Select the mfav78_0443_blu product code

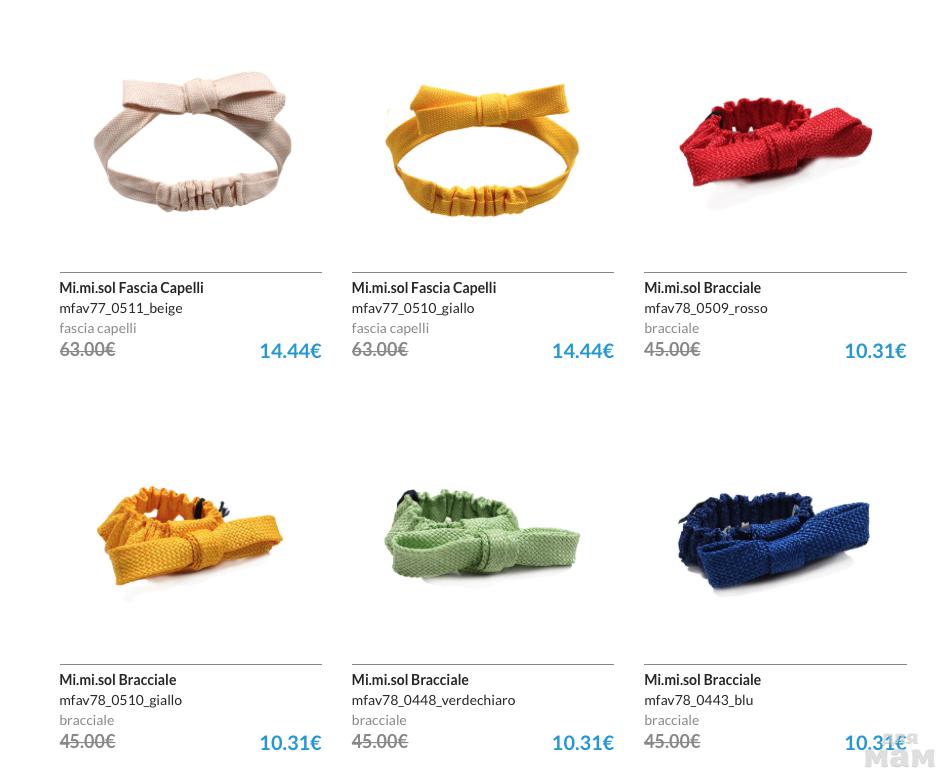pyautogui.click(x=699, y=700)
